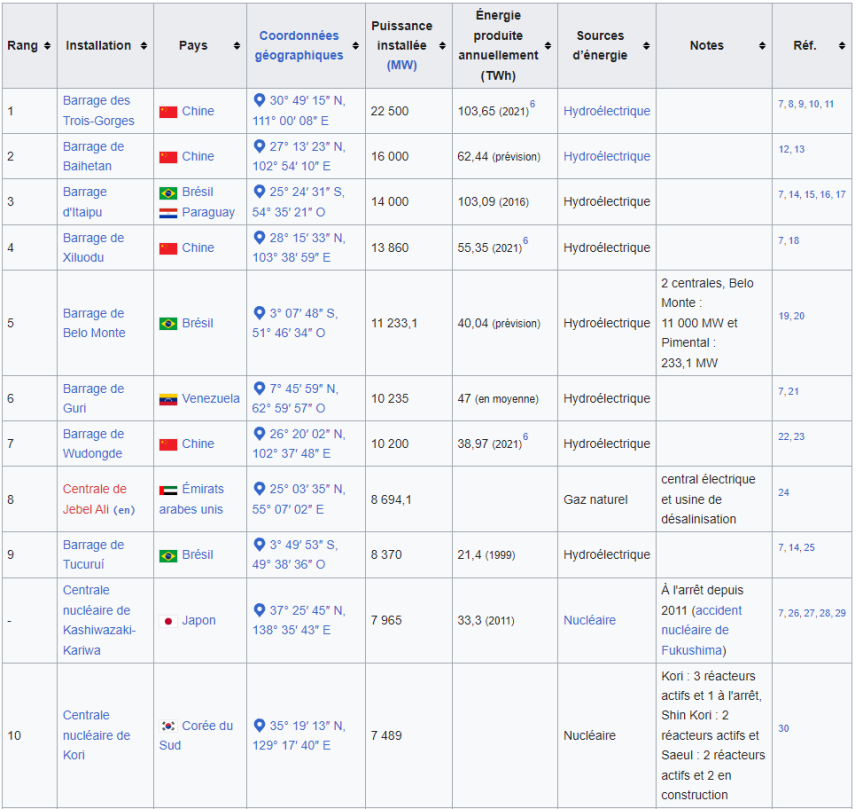Screen dimensions: 863x809
Task: Click the Paraguay flag icon
Action: click(168, 213)
